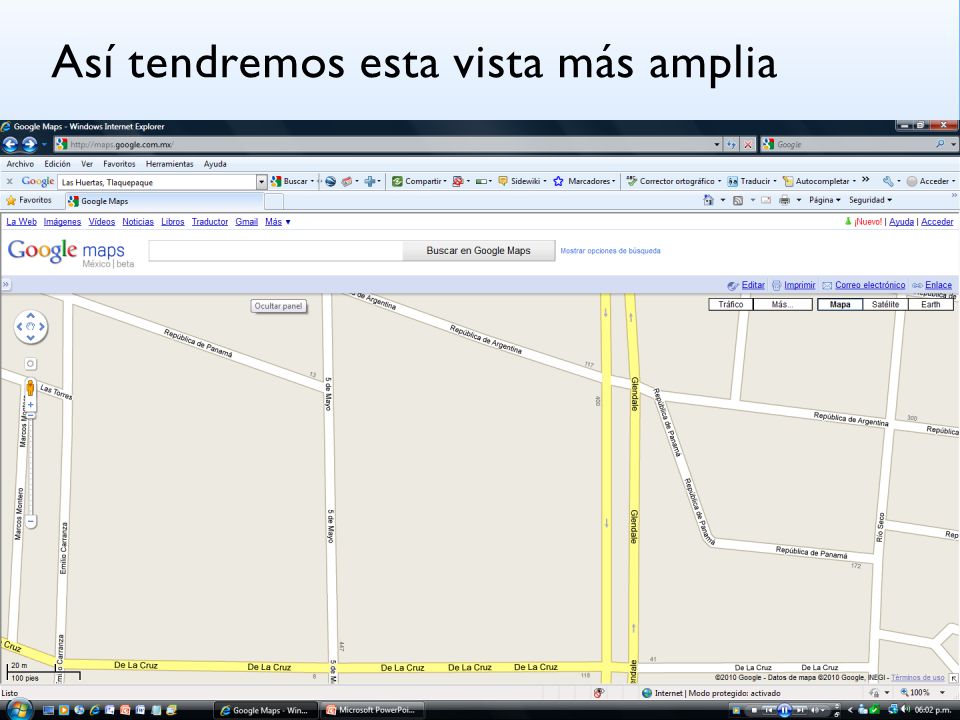
Task: Open the Google Toolbar search box dropdown
Action: [261, 182]
